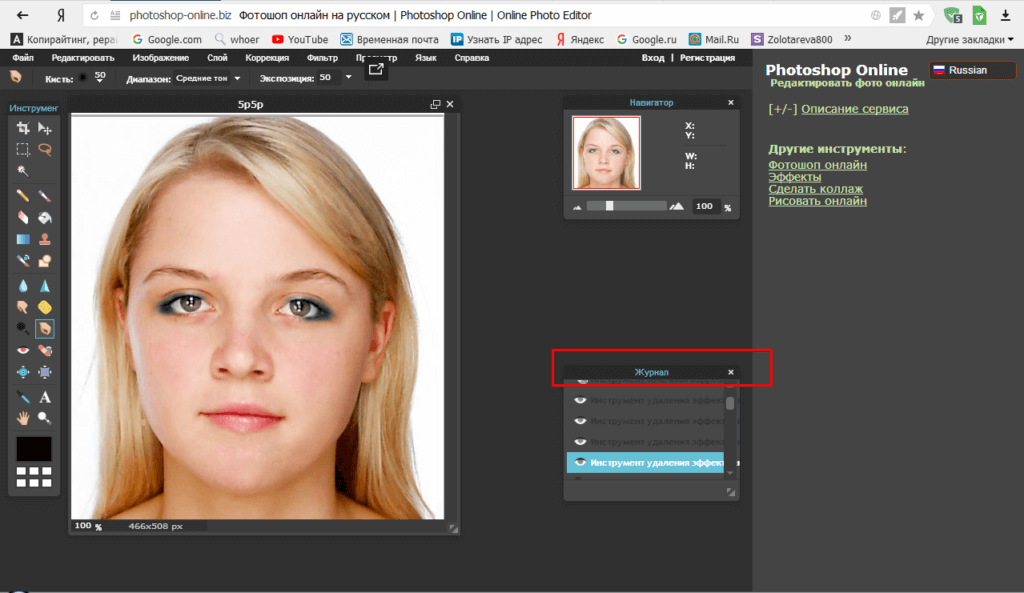The image size is (1024, 593).
Task: Open the Фильтр menu
Action: 322,58
